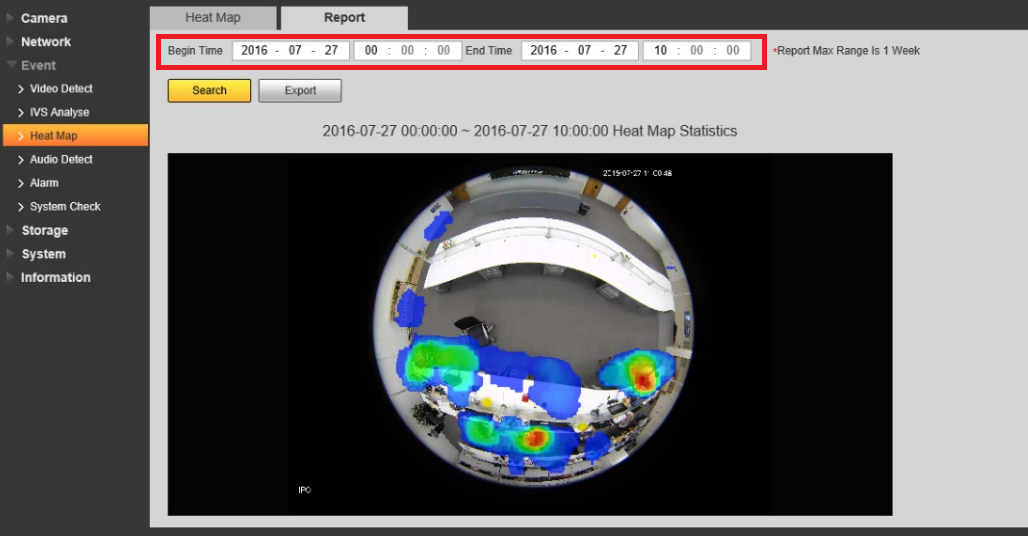Collapse the Event menu section
The image size is (1028, 536).
(x=38, y=65)
